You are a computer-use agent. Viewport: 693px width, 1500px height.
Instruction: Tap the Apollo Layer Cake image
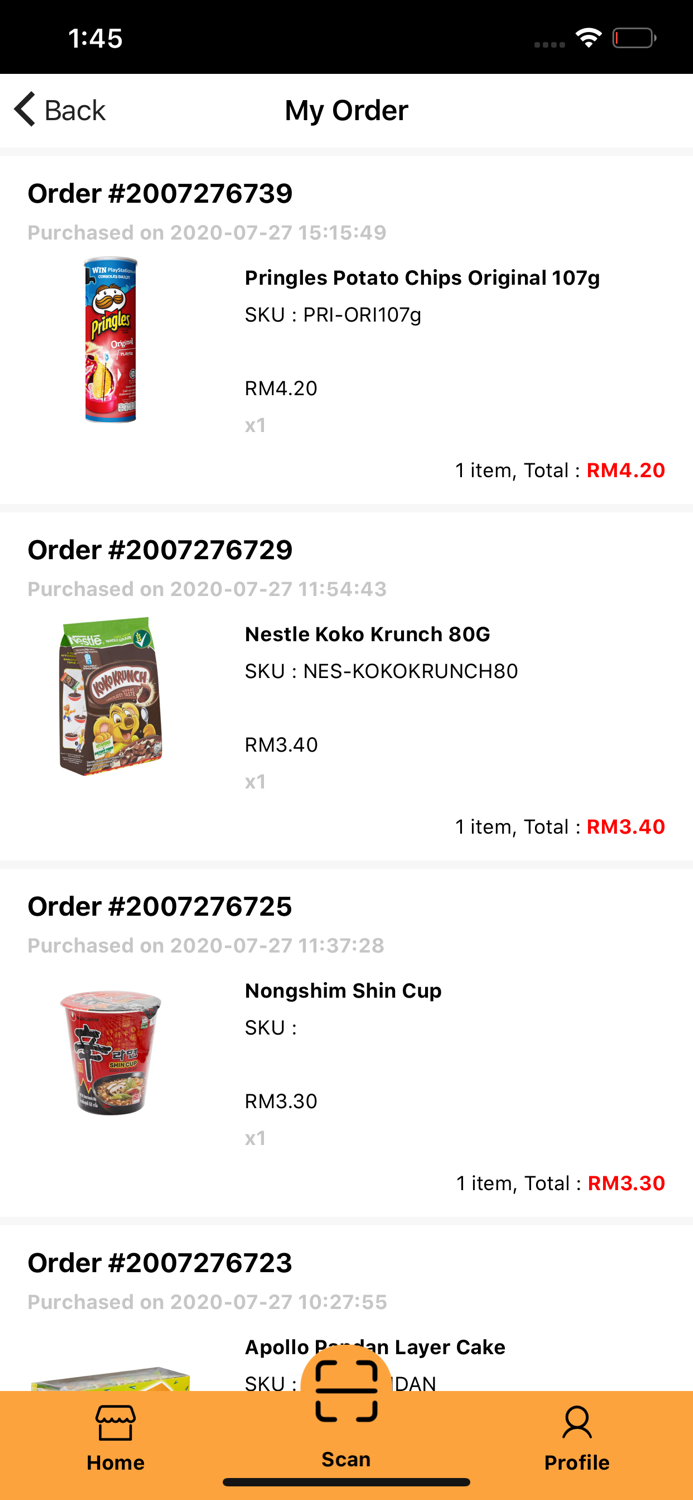(111, 1379)
